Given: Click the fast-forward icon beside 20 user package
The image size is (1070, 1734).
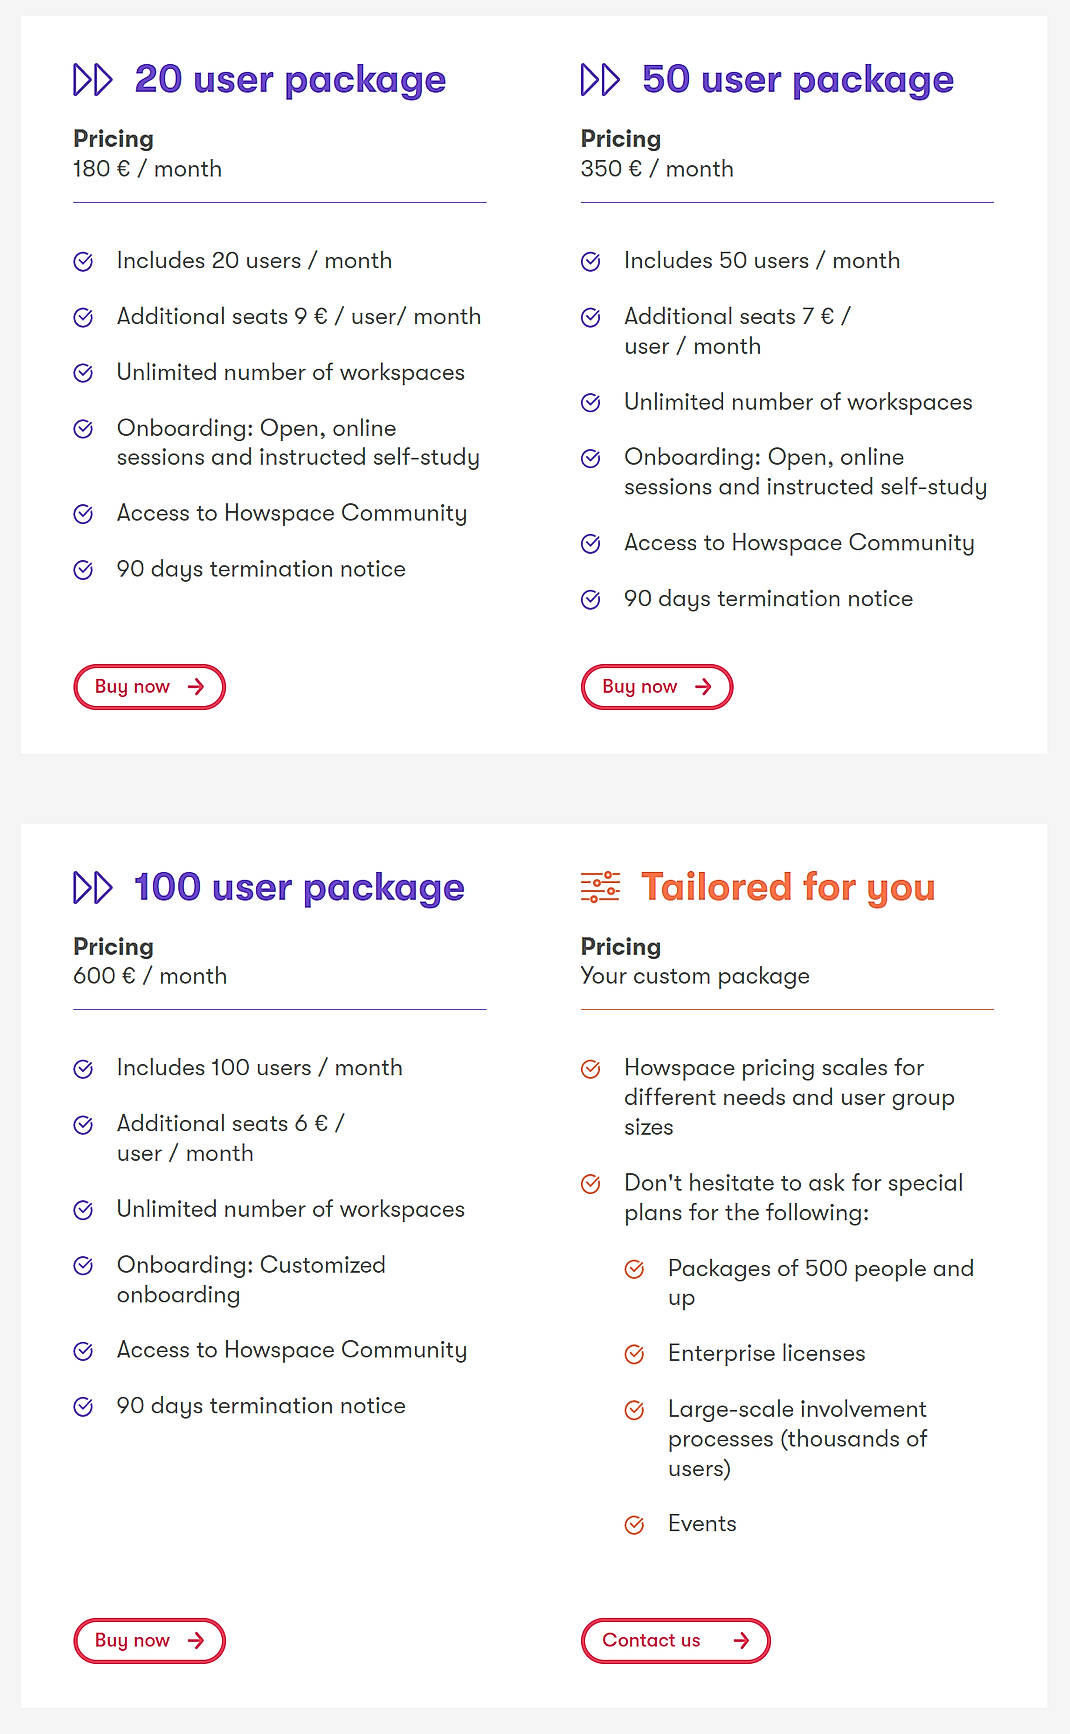Looking at the screenshot, I should click(94, 80).
